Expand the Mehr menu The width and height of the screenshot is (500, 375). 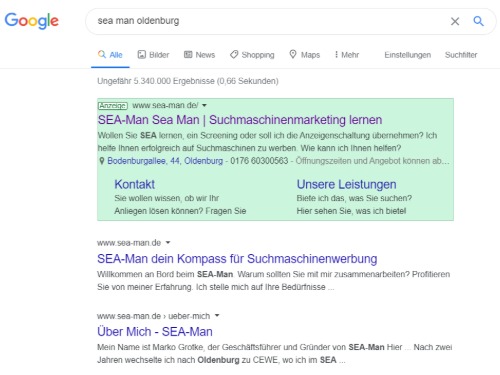347,55
